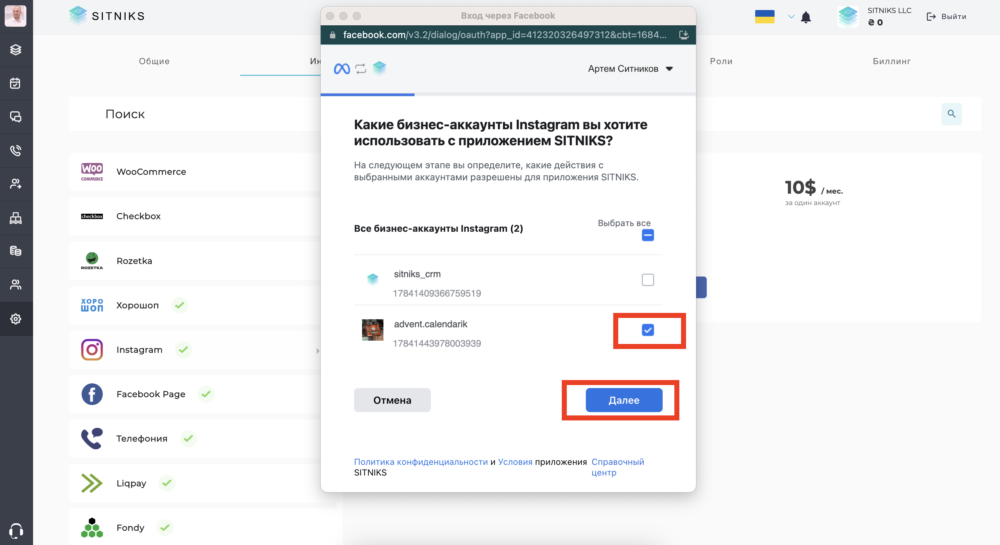
Task: Click the Выйти logout button
Action: (x=946, y=17)
